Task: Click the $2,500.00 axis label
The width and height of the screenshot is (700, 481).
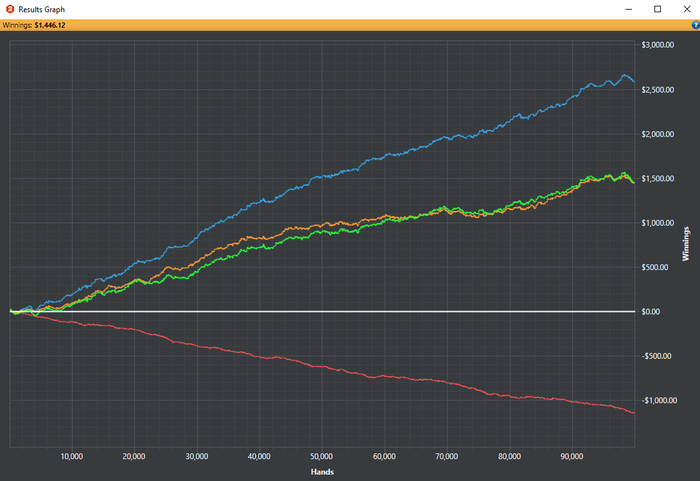Action: click(x=658, y=90)
